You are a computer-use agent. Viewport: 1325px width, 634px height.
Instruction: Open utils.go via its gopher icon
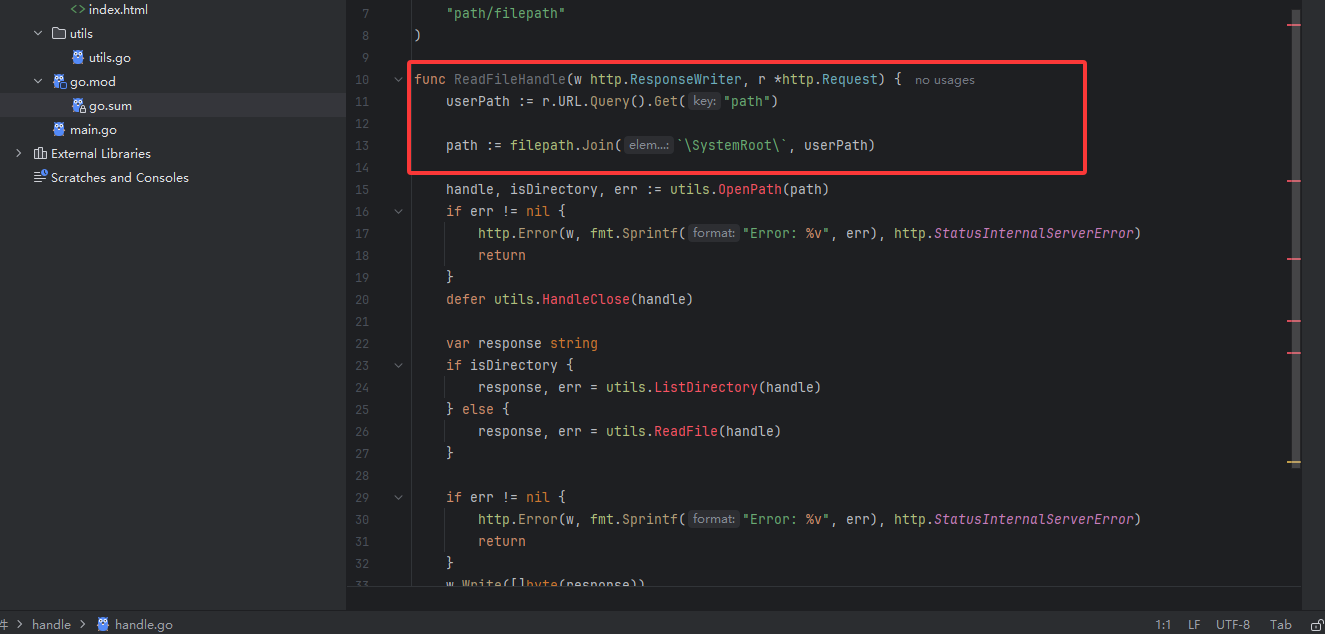click(x=78, y=57)
